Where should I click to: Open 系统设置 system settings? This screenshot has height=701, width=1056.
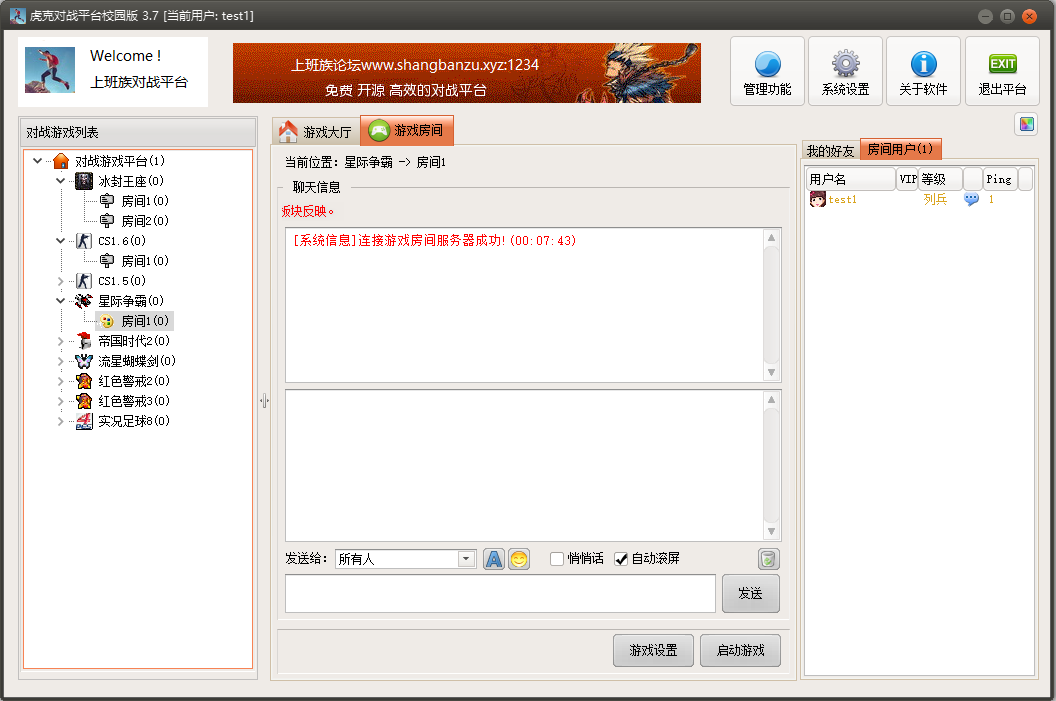(845, 70)
